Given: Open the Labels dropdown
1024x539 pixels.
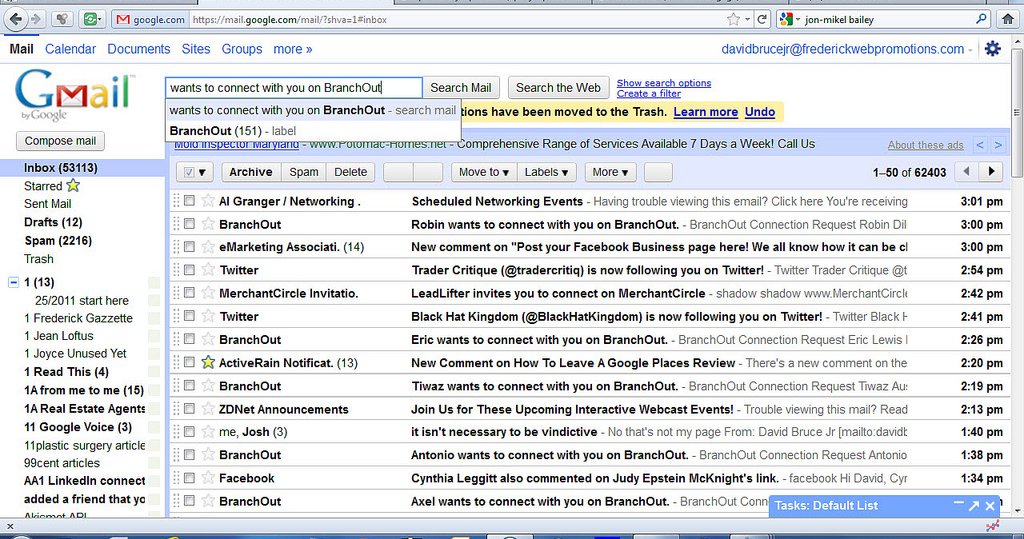Looking at the screenshot, I should click(546, 172).
